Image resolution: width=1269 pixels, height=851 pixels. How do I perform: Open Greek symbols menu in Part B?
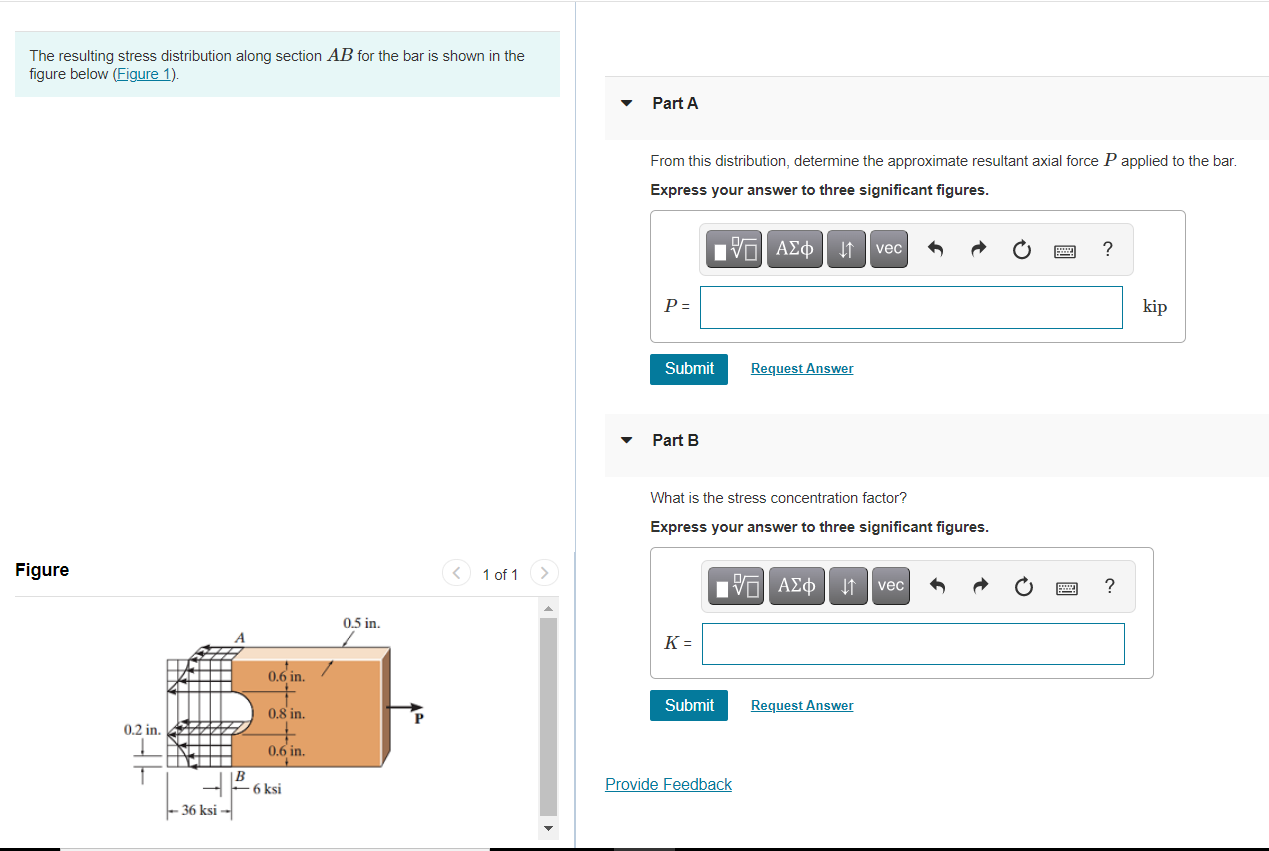click(797, 586)
